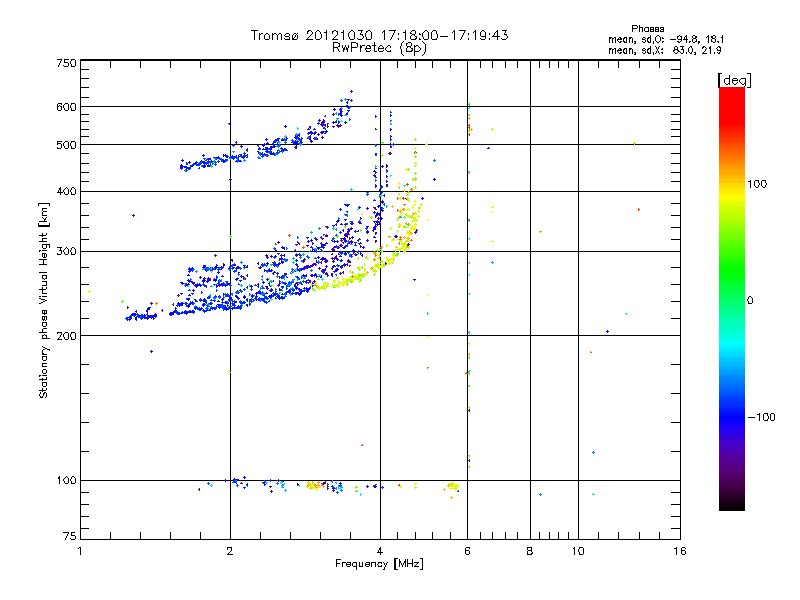Click the y-axis tick label "100"
This screenshot has height=600, width=800.
(x=67, y=480)
